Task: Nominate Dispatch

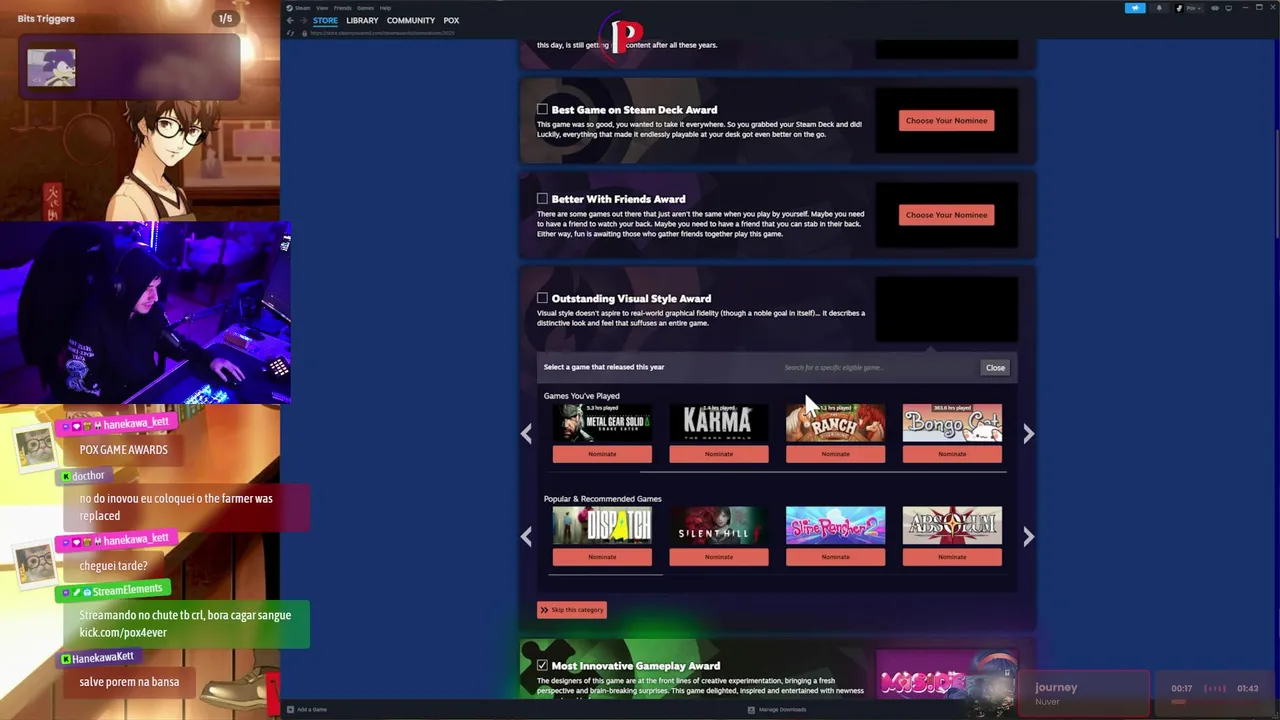Action: point(602,557)
